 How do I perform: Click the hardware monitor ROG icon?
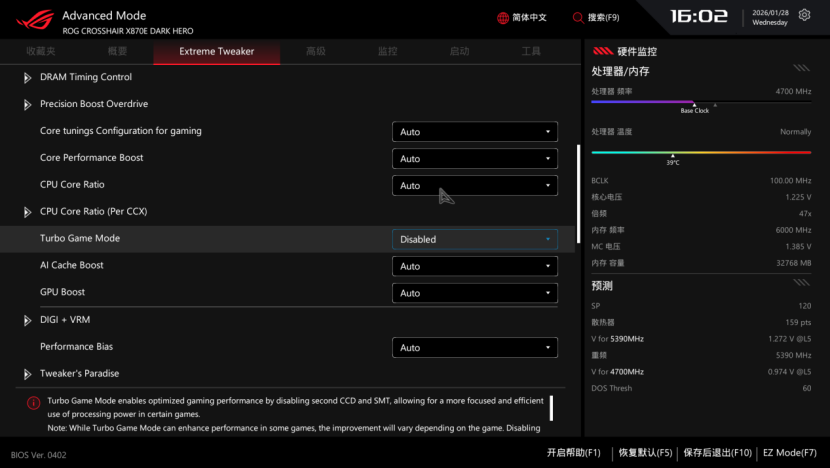[603, 51]
